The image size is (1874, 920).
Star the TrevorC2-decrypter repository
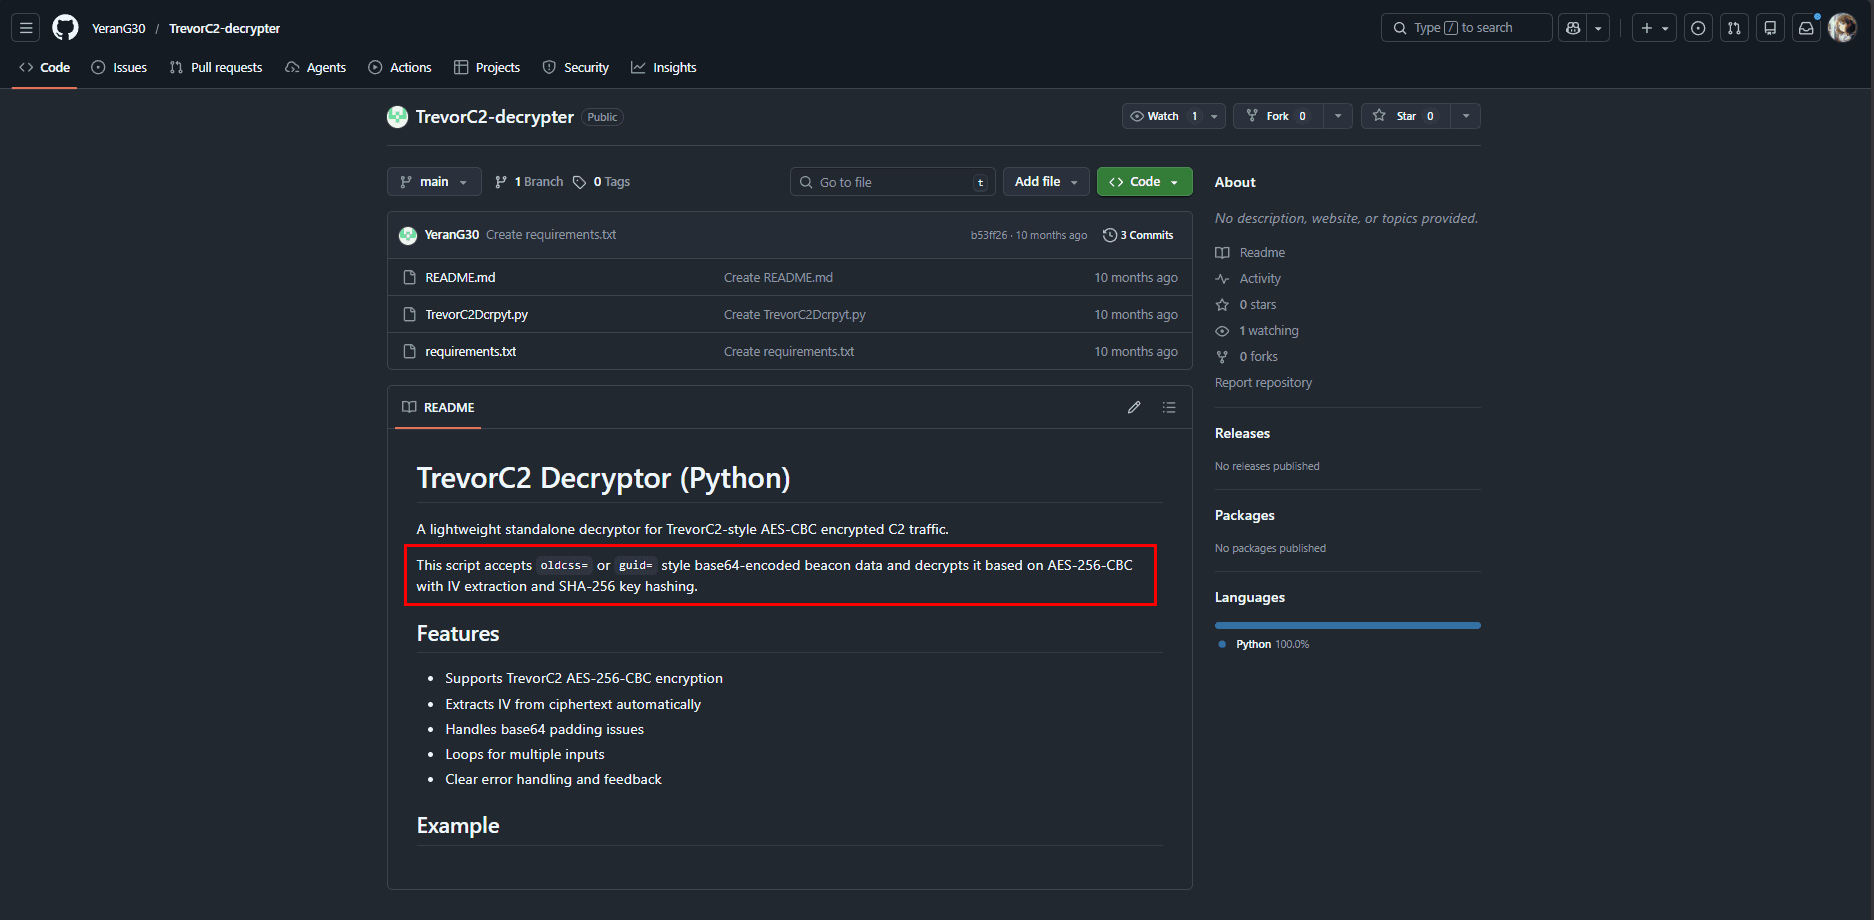[1405, 116]
